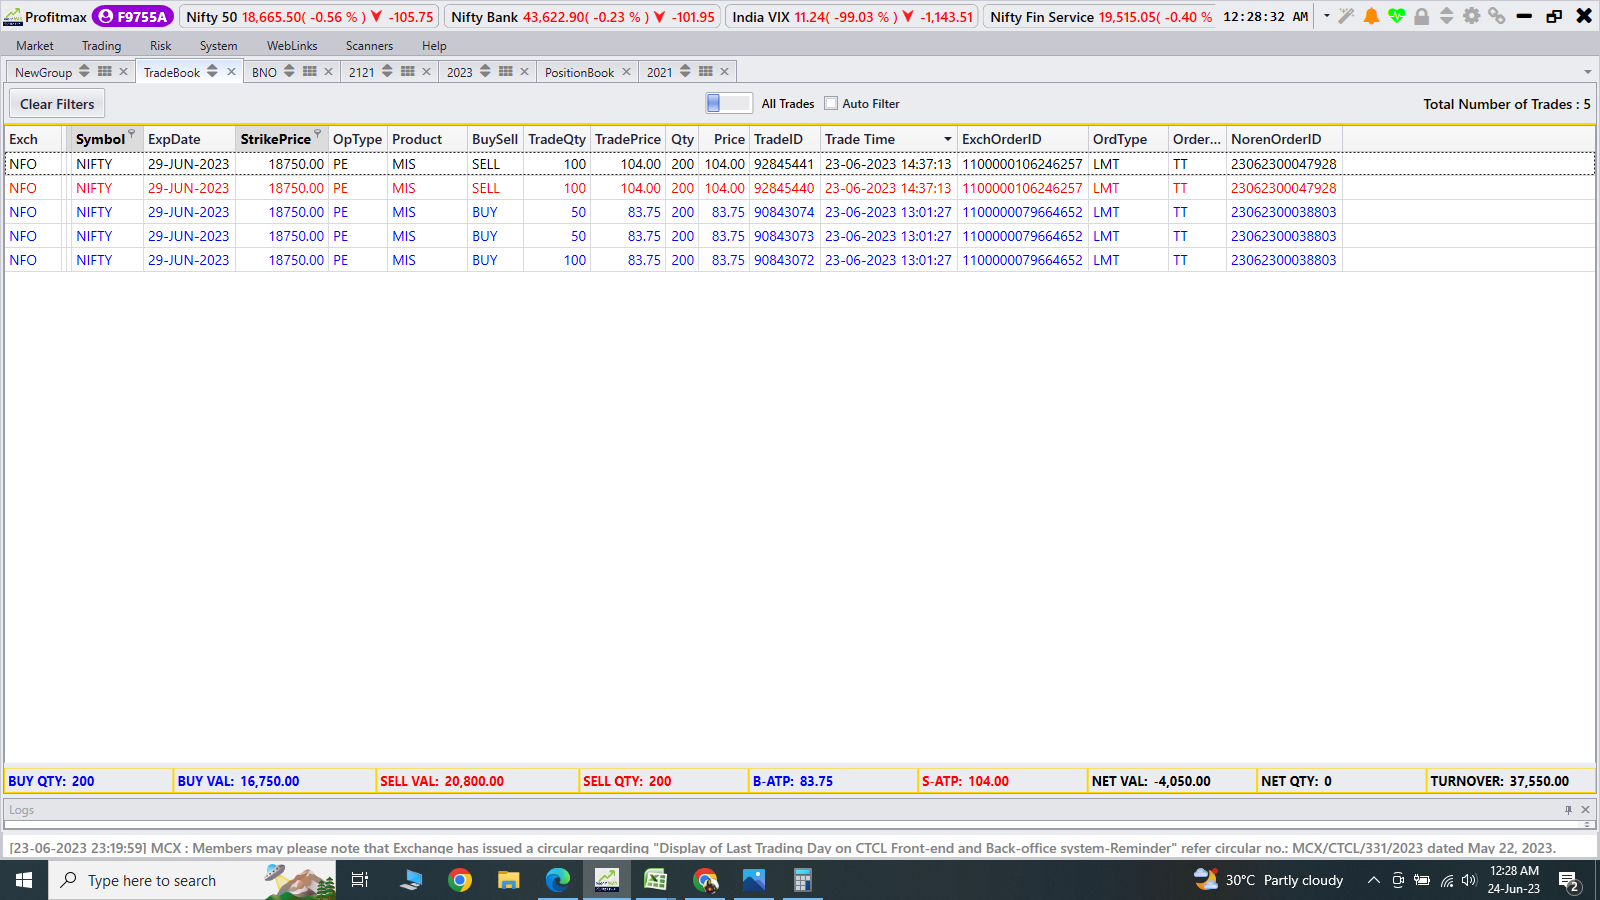1600x900 pixels.
Task: Close the TradeBook tab
Action: [x=231, y=71]
